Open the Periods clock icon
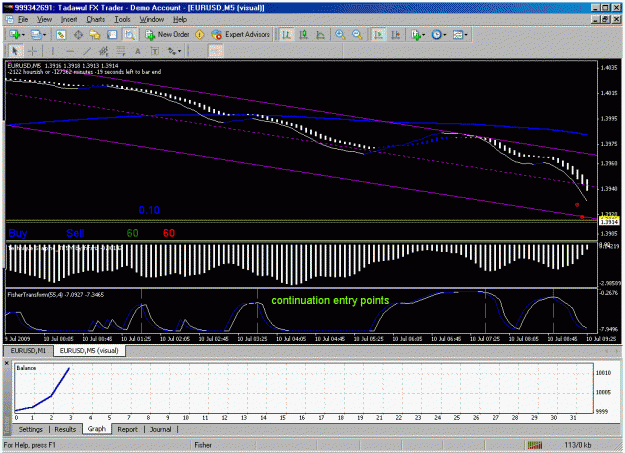The width and height of the screenshot is (625, 453). [x=436, y=35]
